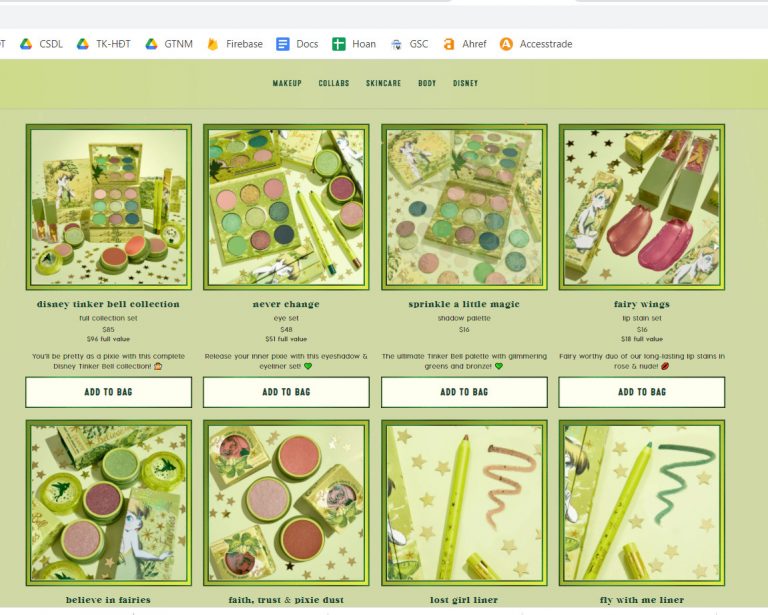Add fairy wings lip stain set to bag
768x615 pixels.
pyautogui.click(x=642, y=392)
